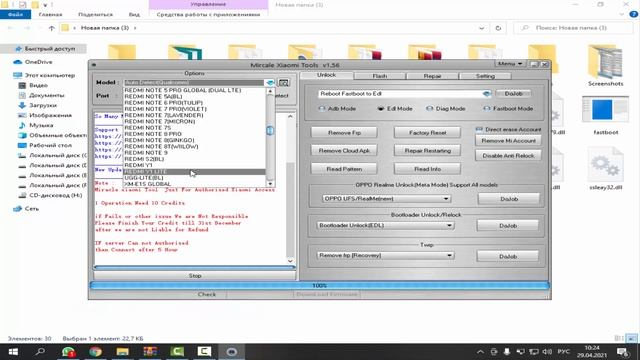The height and width of the screenshot is (360, 640).
Task: Click the log panel vertical scrollbar
Action: (290, 189)
